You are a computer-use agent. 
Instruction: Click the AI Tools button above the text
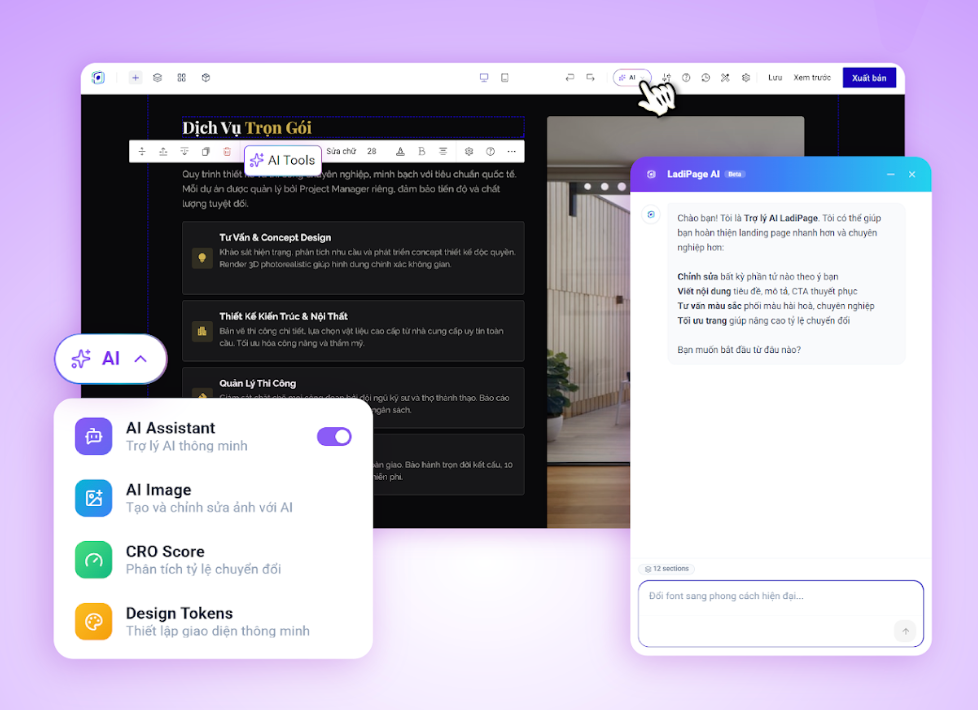point(282,160)
